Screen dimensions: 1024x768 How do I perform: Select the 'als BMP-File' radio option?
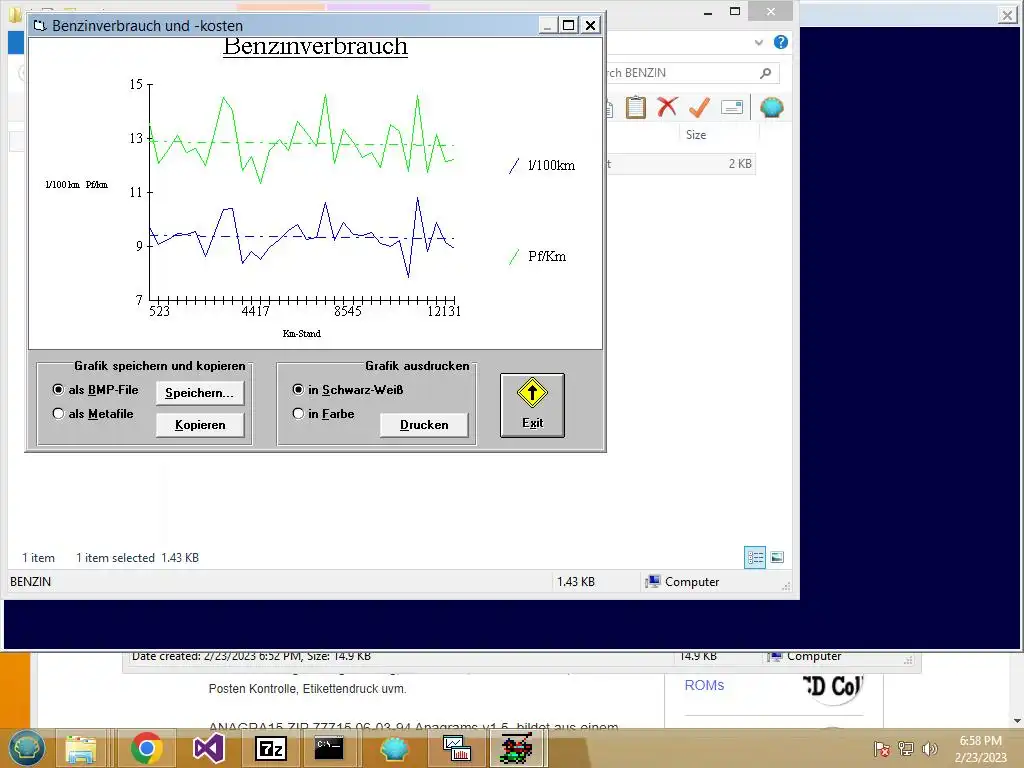pos(95,390)
